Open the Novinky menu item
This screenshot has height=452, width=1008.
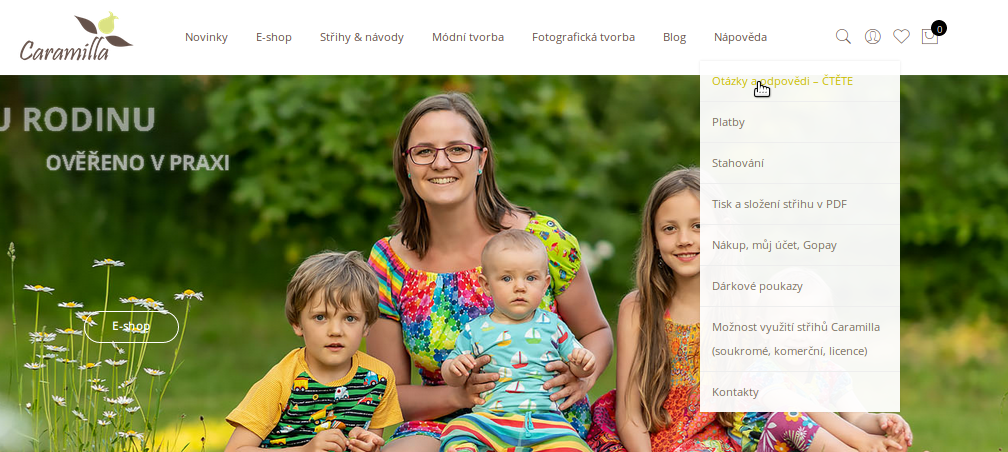coord(206,37)
